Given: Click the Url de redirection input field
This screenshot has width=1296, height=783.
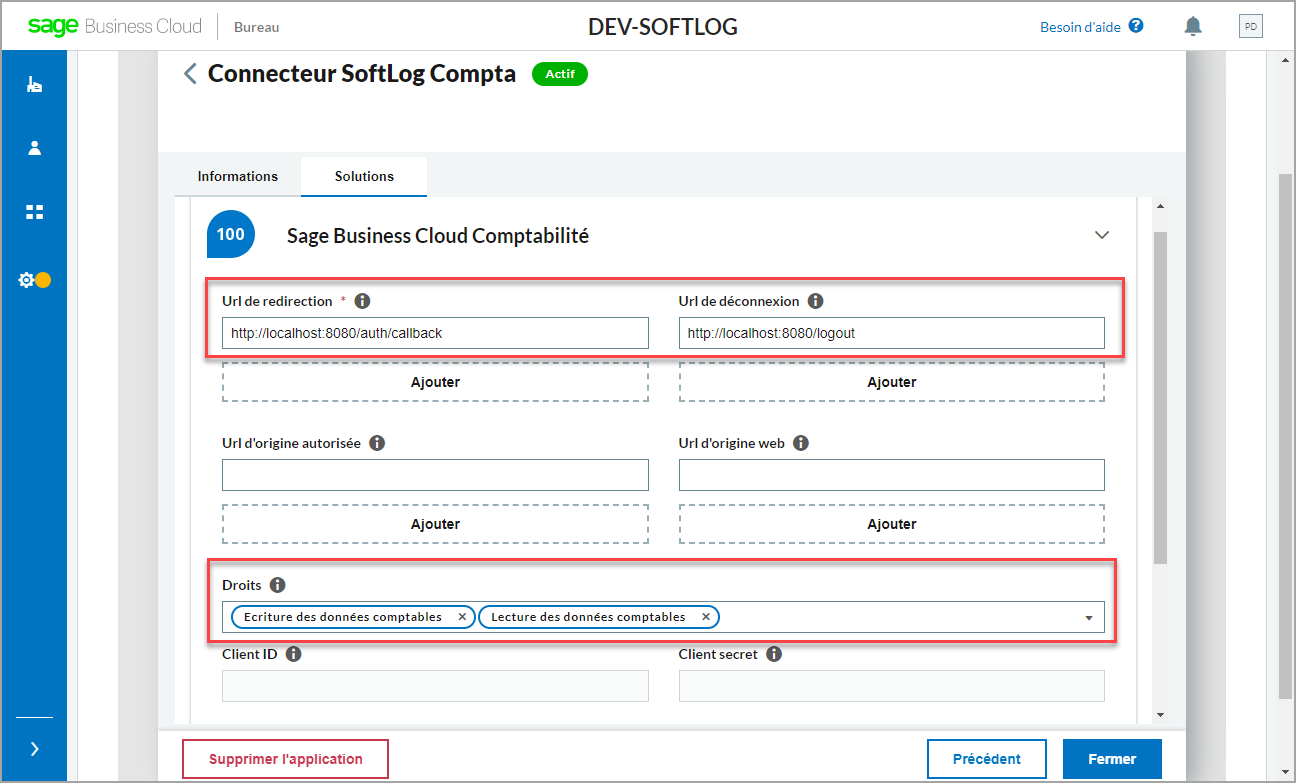Looking at the screenshot, I should pos(435,333).
